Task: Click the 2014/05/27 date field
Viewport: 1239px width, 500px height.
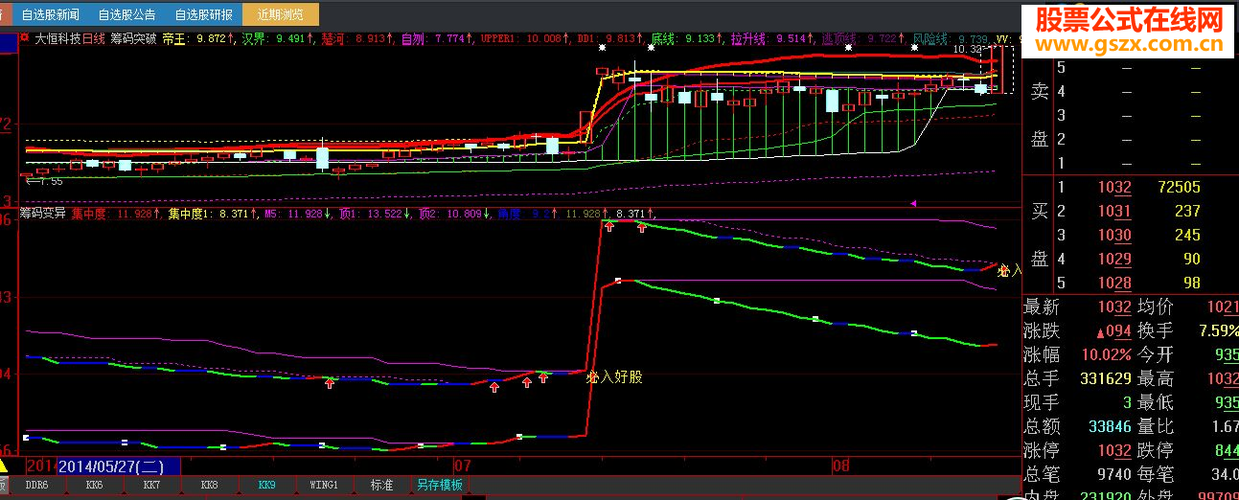Action: [119, 466]
